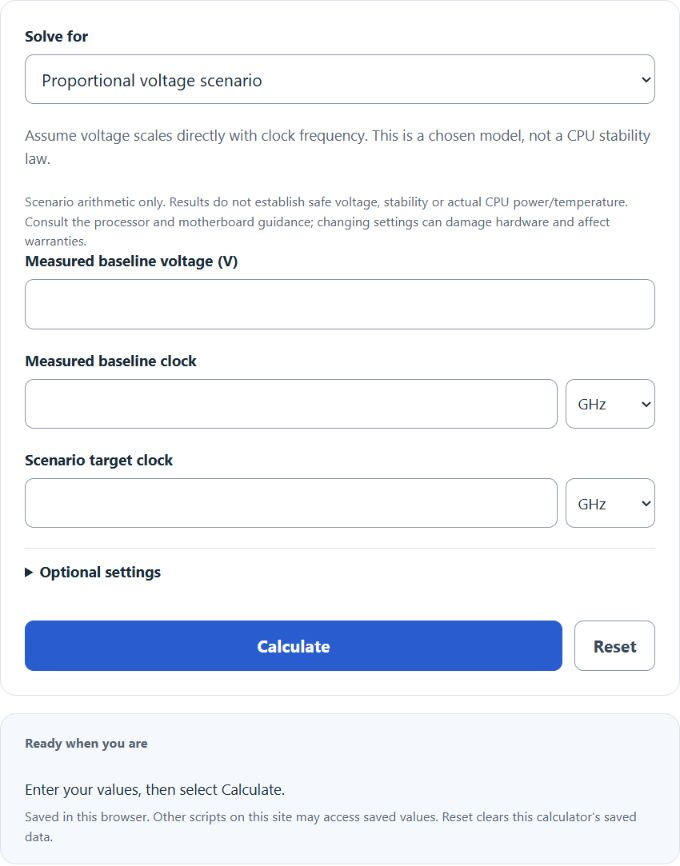680x866 pixels.
Task: Click the Ready when you are heading
Action: tap(86, 743)
